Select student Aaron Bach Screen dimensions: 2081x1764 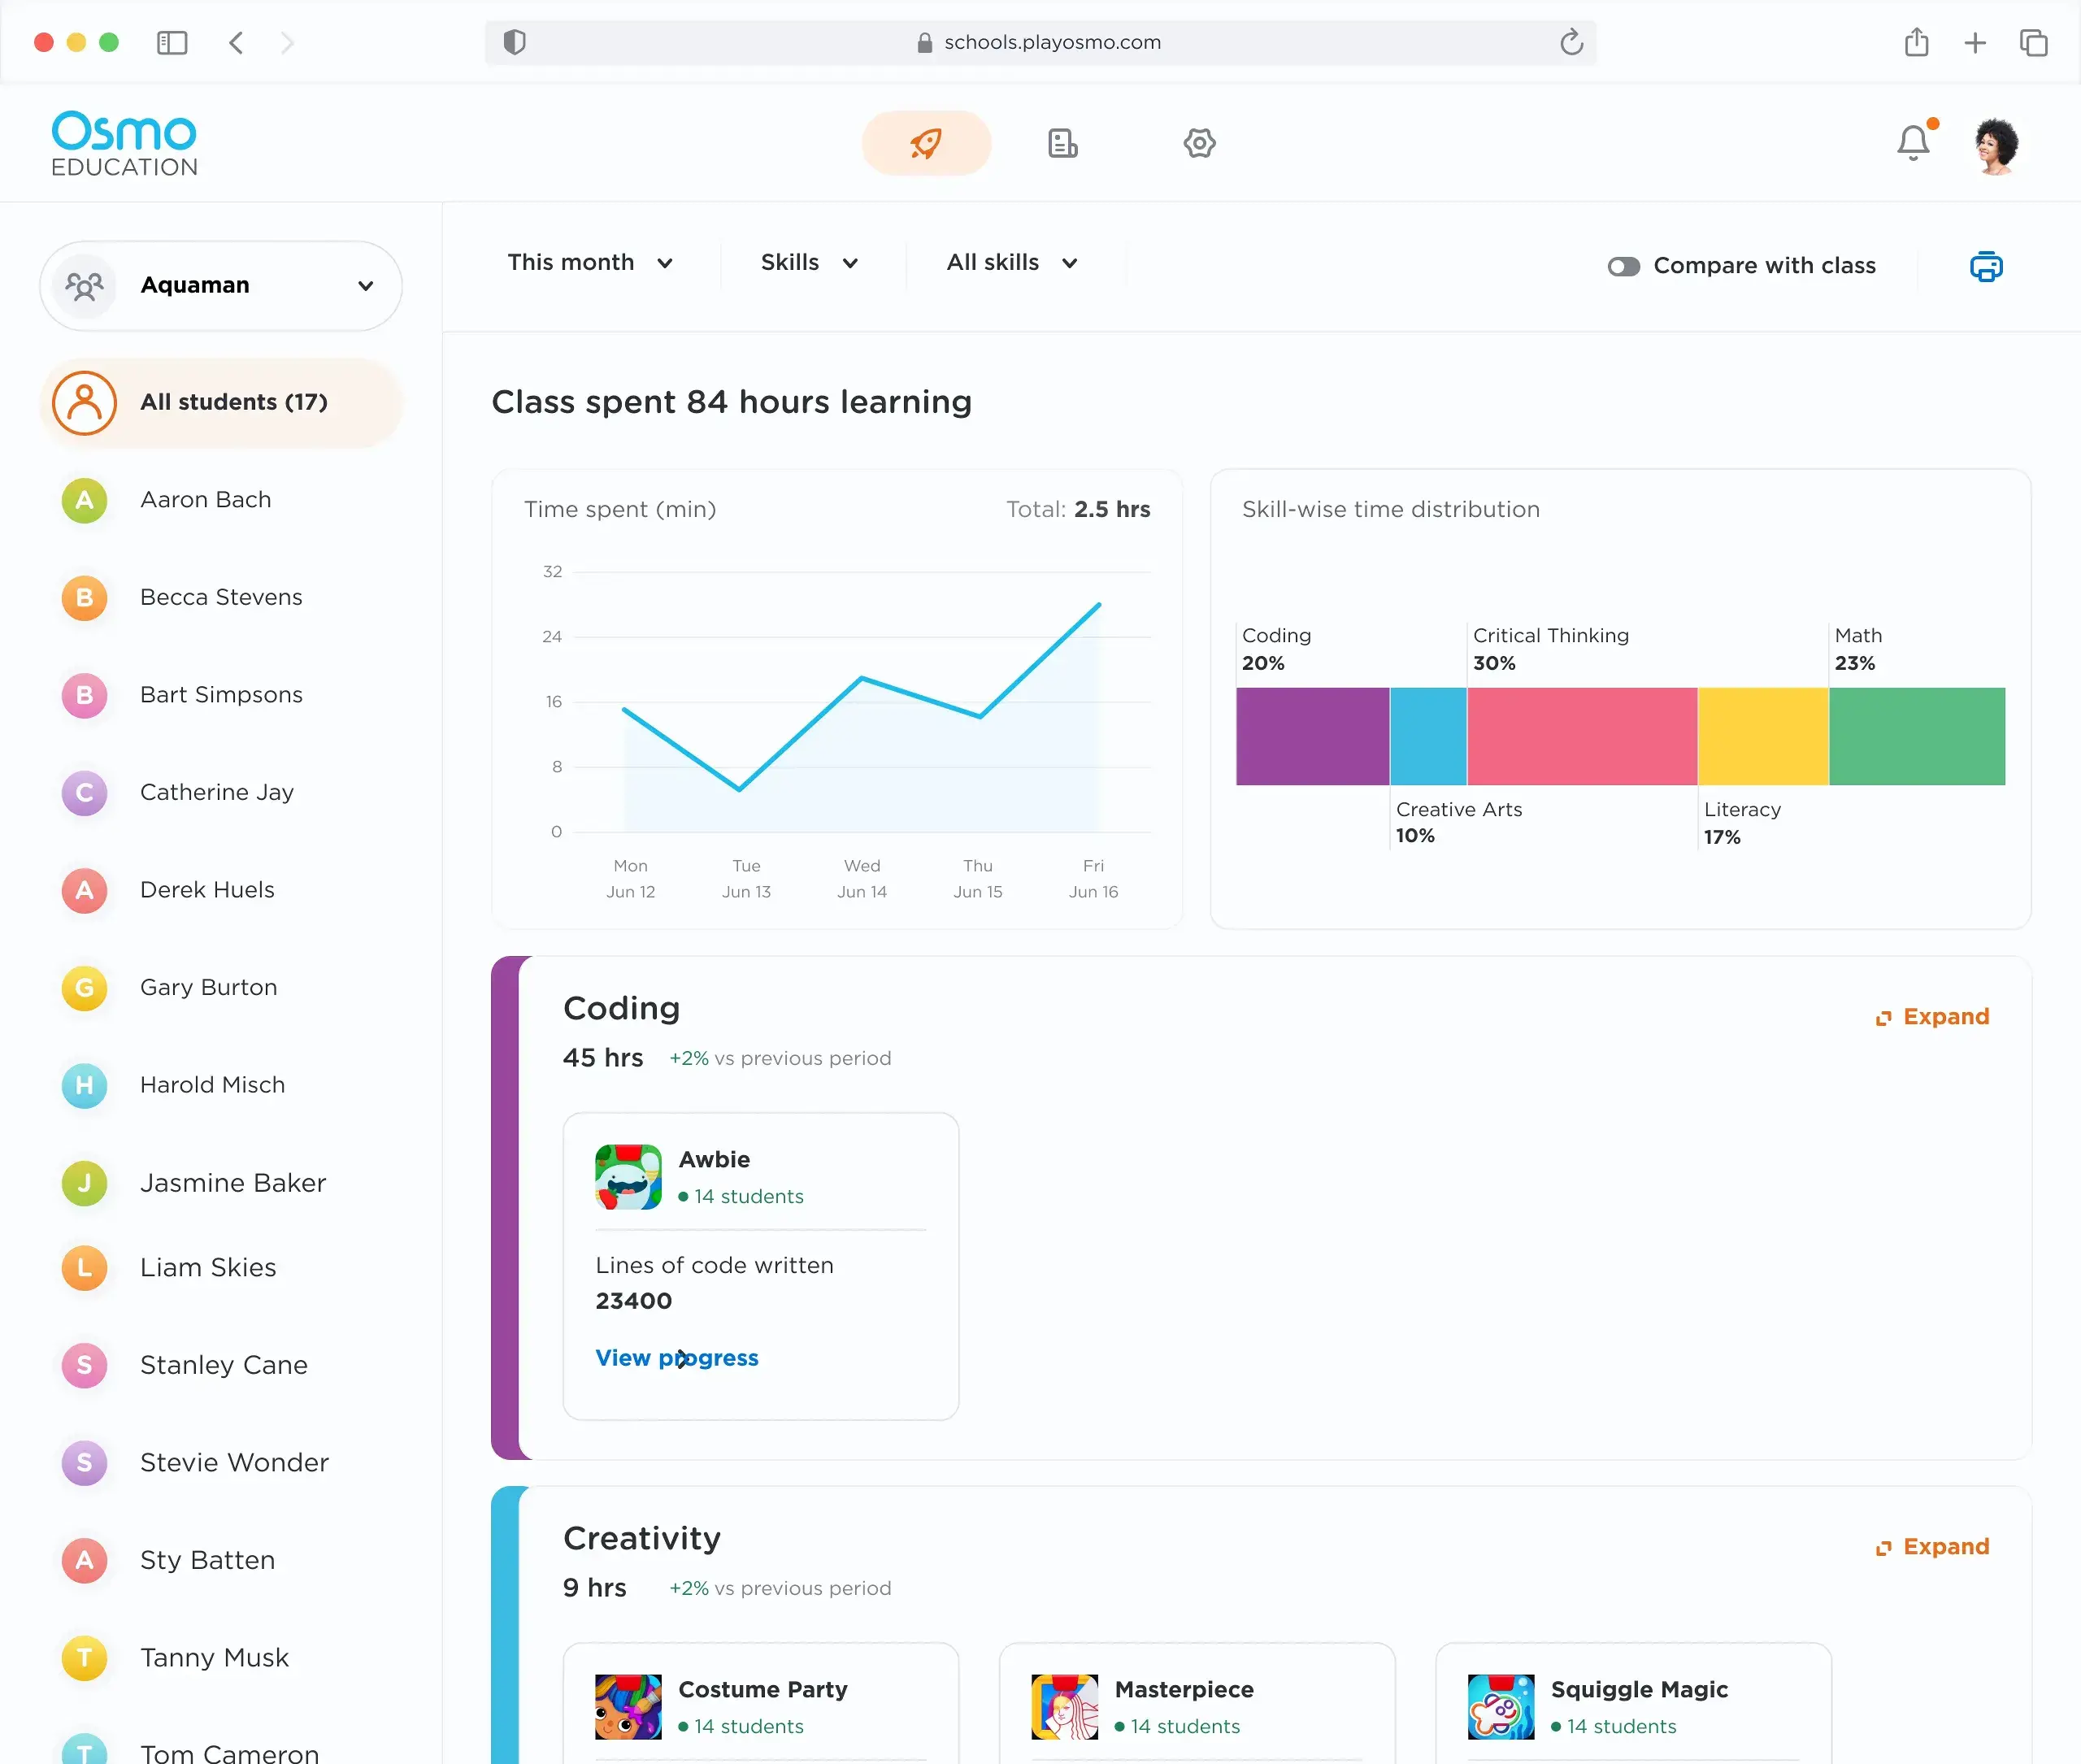(x=221, y=500)
